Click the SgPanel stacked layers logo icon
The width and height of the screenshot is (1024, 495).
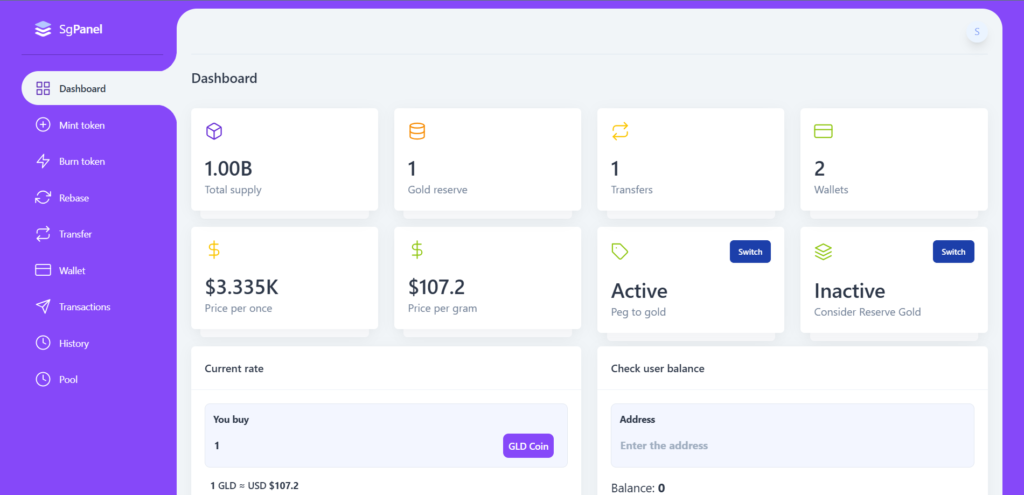(x=43, y=29)
